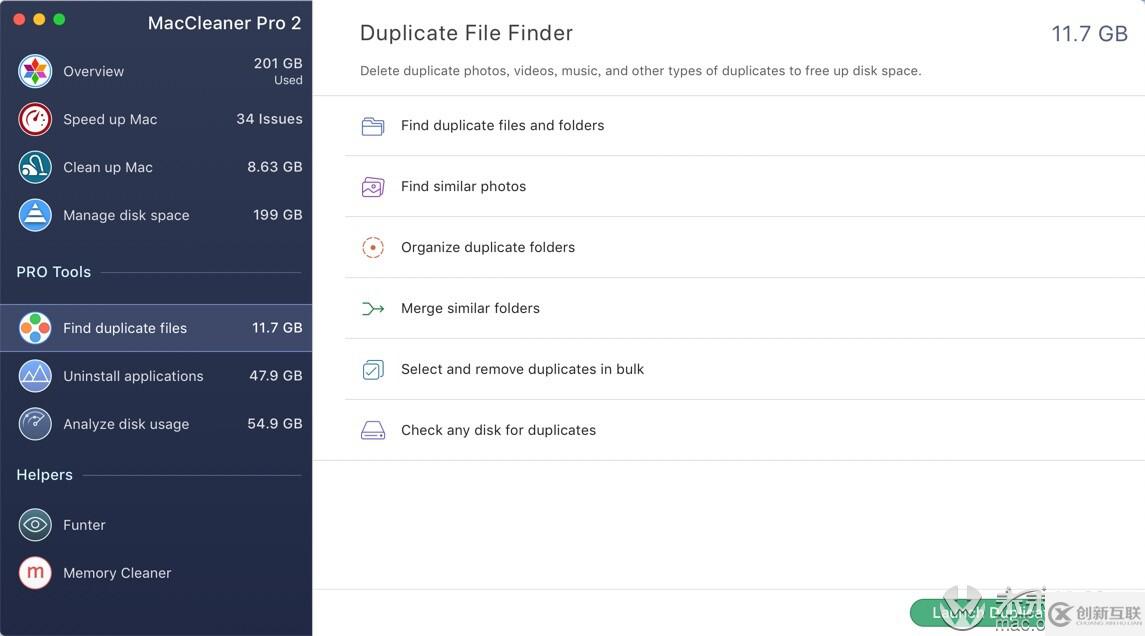Open the Funter helper

[156, 524]
